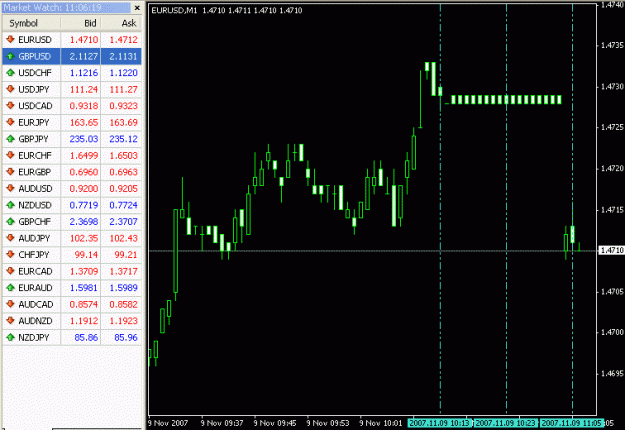Click the up arrow icon beside NZDJPY

click(10, 337)
